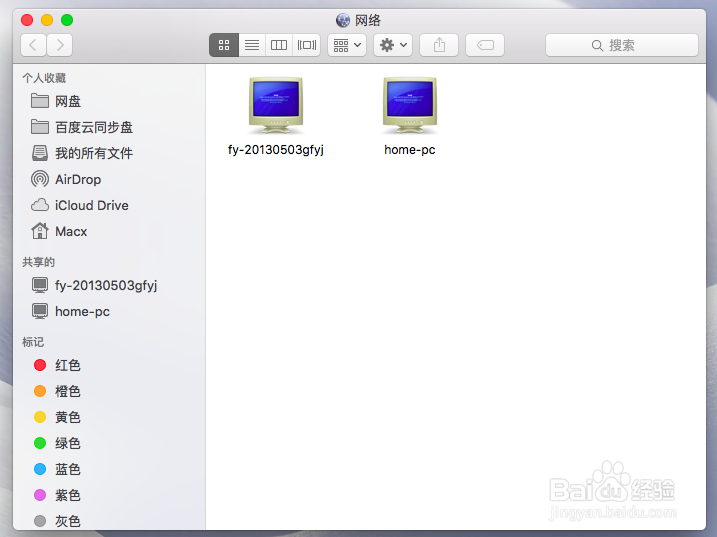Switch to Cover Flow view in toolbar
The image size is (717, 537).
307,45
